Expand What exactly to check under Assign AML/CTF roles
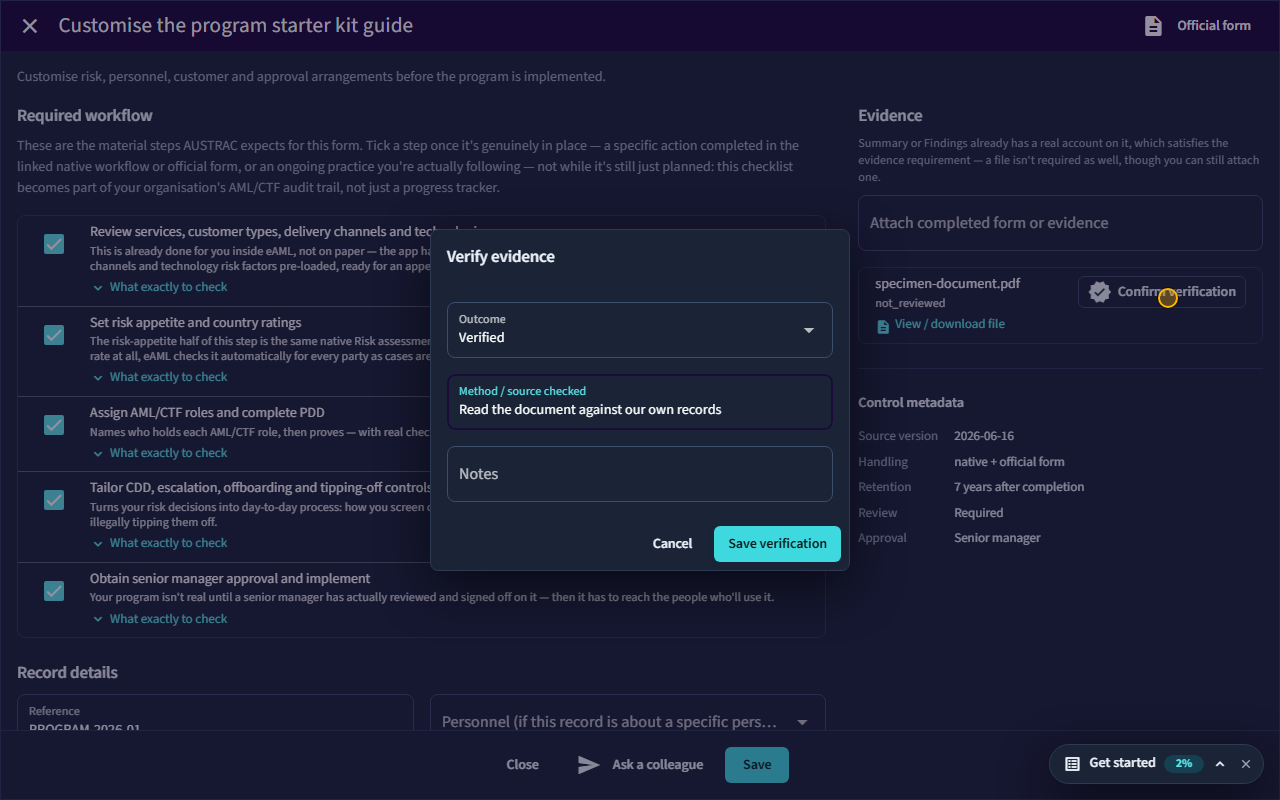The height and width of the screenshot is (800, 1280). point(160,453)
